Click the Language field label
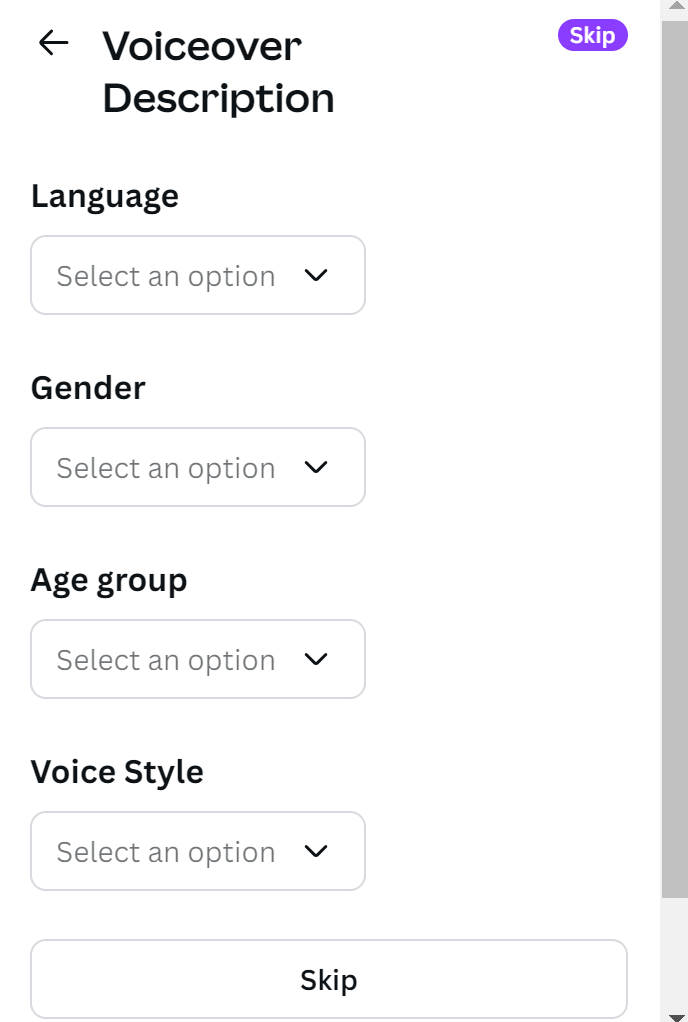The width and height of the screenshot is (688, 1022). 105,196
